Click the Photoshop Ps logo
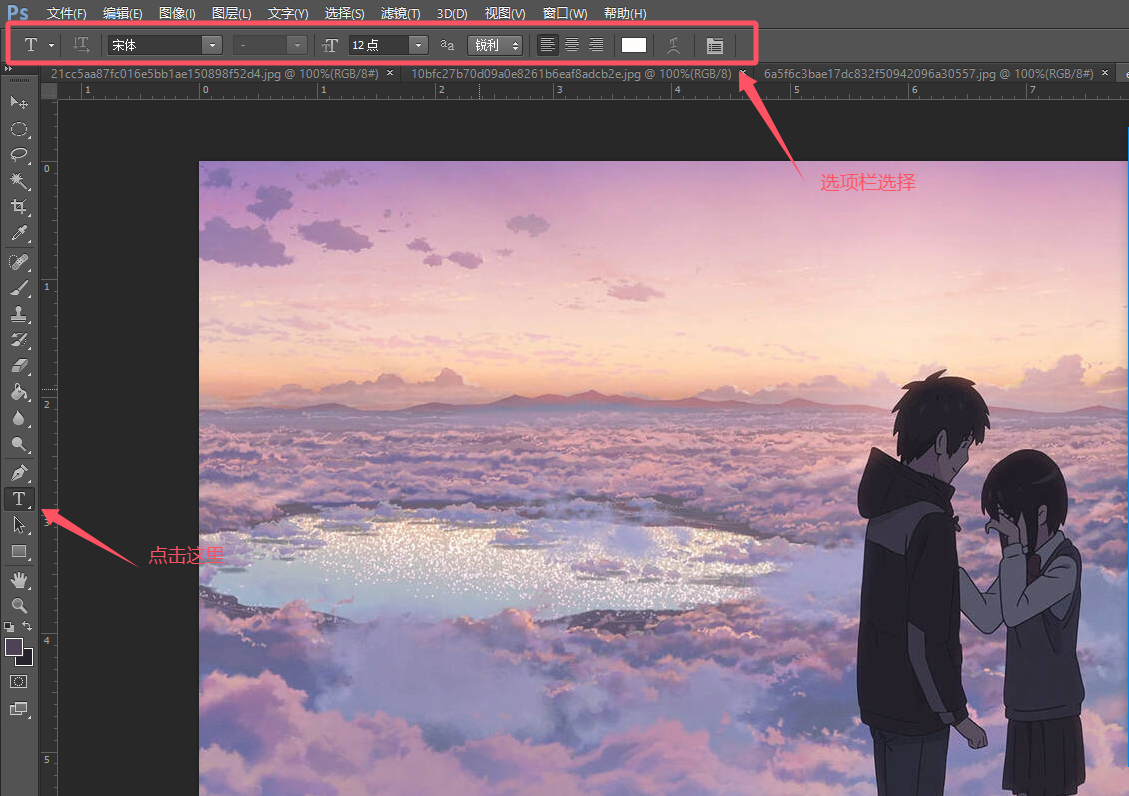 (x=18, y=12)
